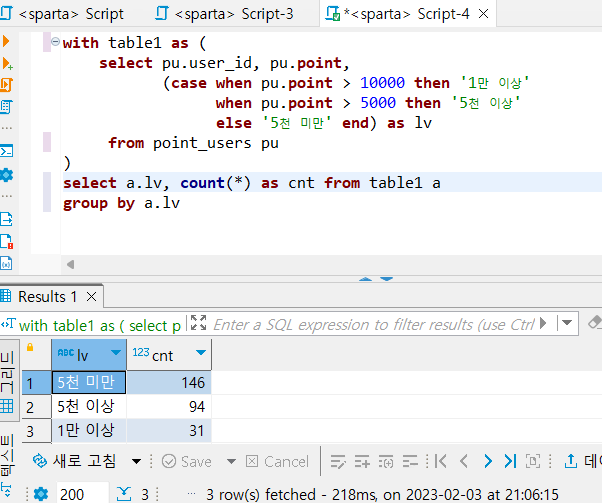Run the SQL statement with the orange execute arrow
This screenshot has width=602, height=503.
5,41
